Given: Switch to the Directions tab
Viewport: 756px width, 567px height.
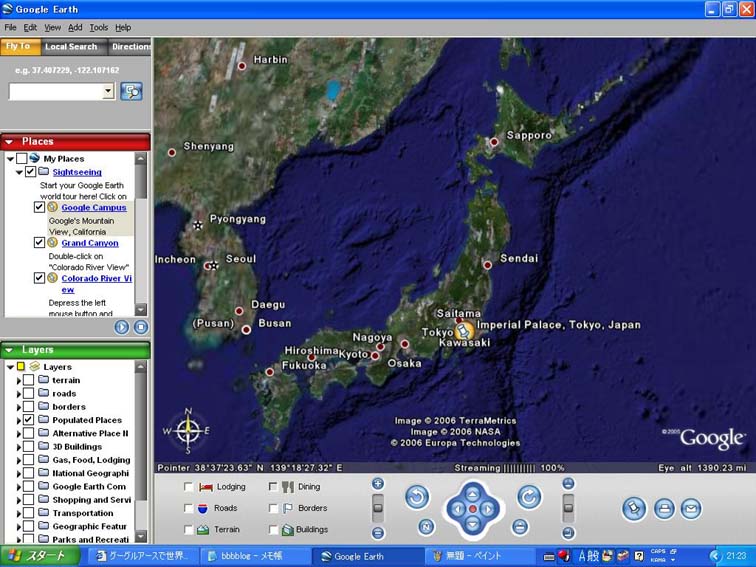Looking at the screenshot, I should [x=130, y=47].
